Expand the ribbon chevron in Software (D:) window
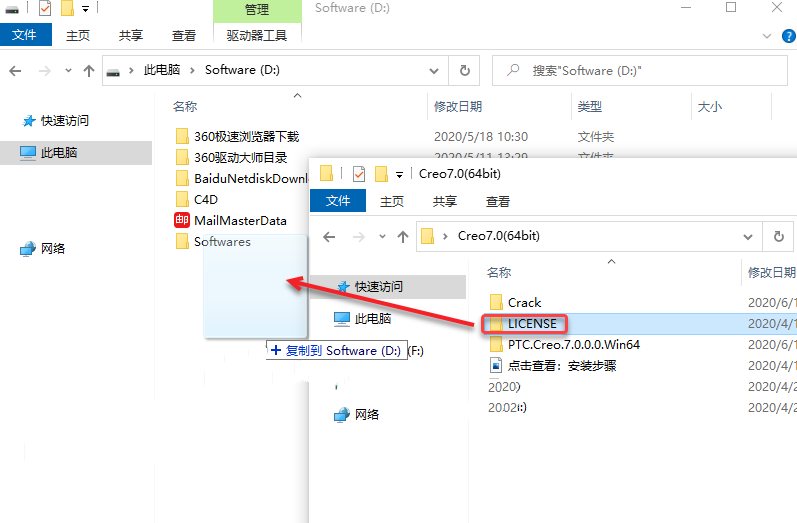The image size is (797, 523). coord(767,36)
